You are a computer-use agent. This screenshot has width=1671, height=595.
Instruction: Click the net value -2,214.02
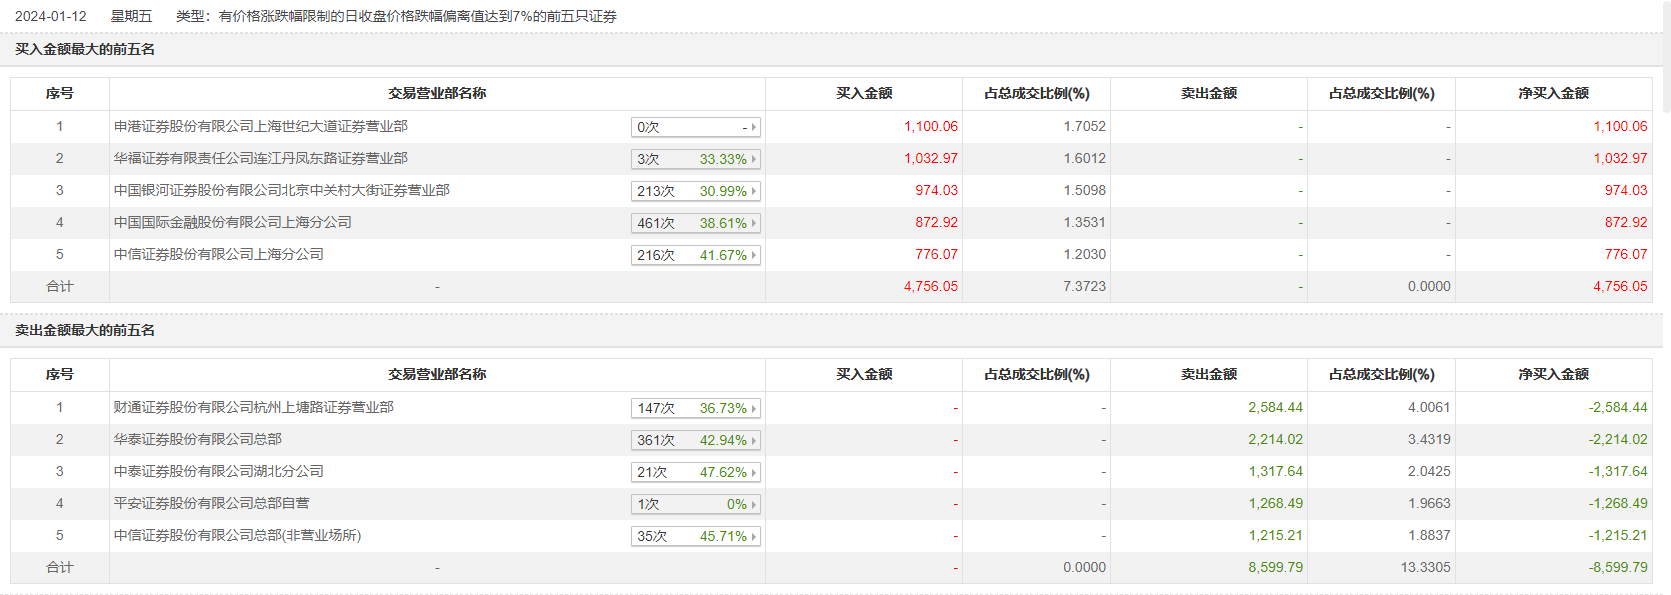[x=1618, y=439]
